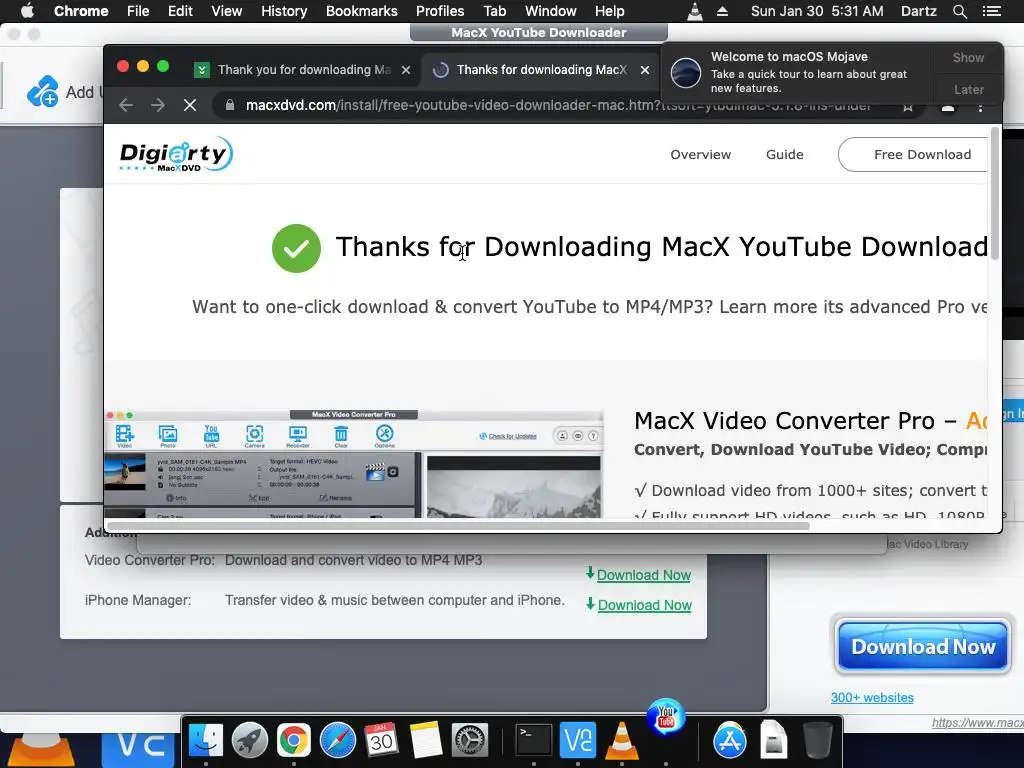Viewport: 1024px width, 768px height.
Task: Close the 'Thanks for downloading MacX' tab
Action: coord(645,70)
